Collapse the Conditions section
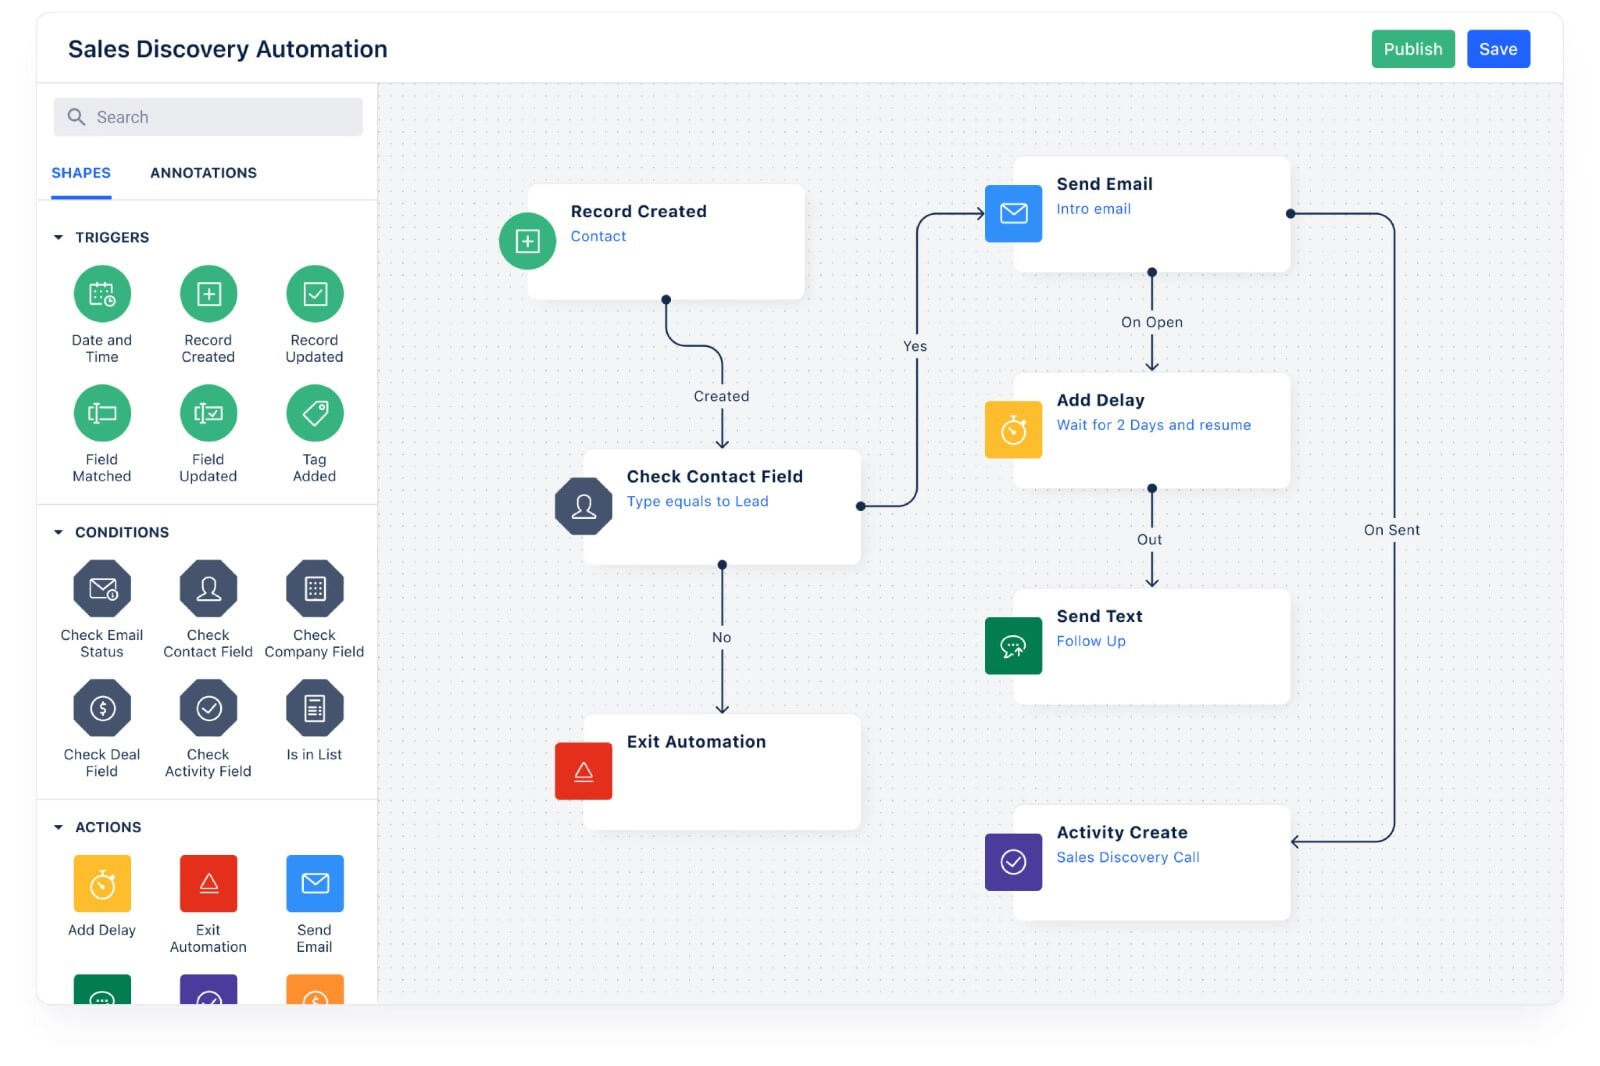The image size is (1600, 1066). tap(58, 532)
